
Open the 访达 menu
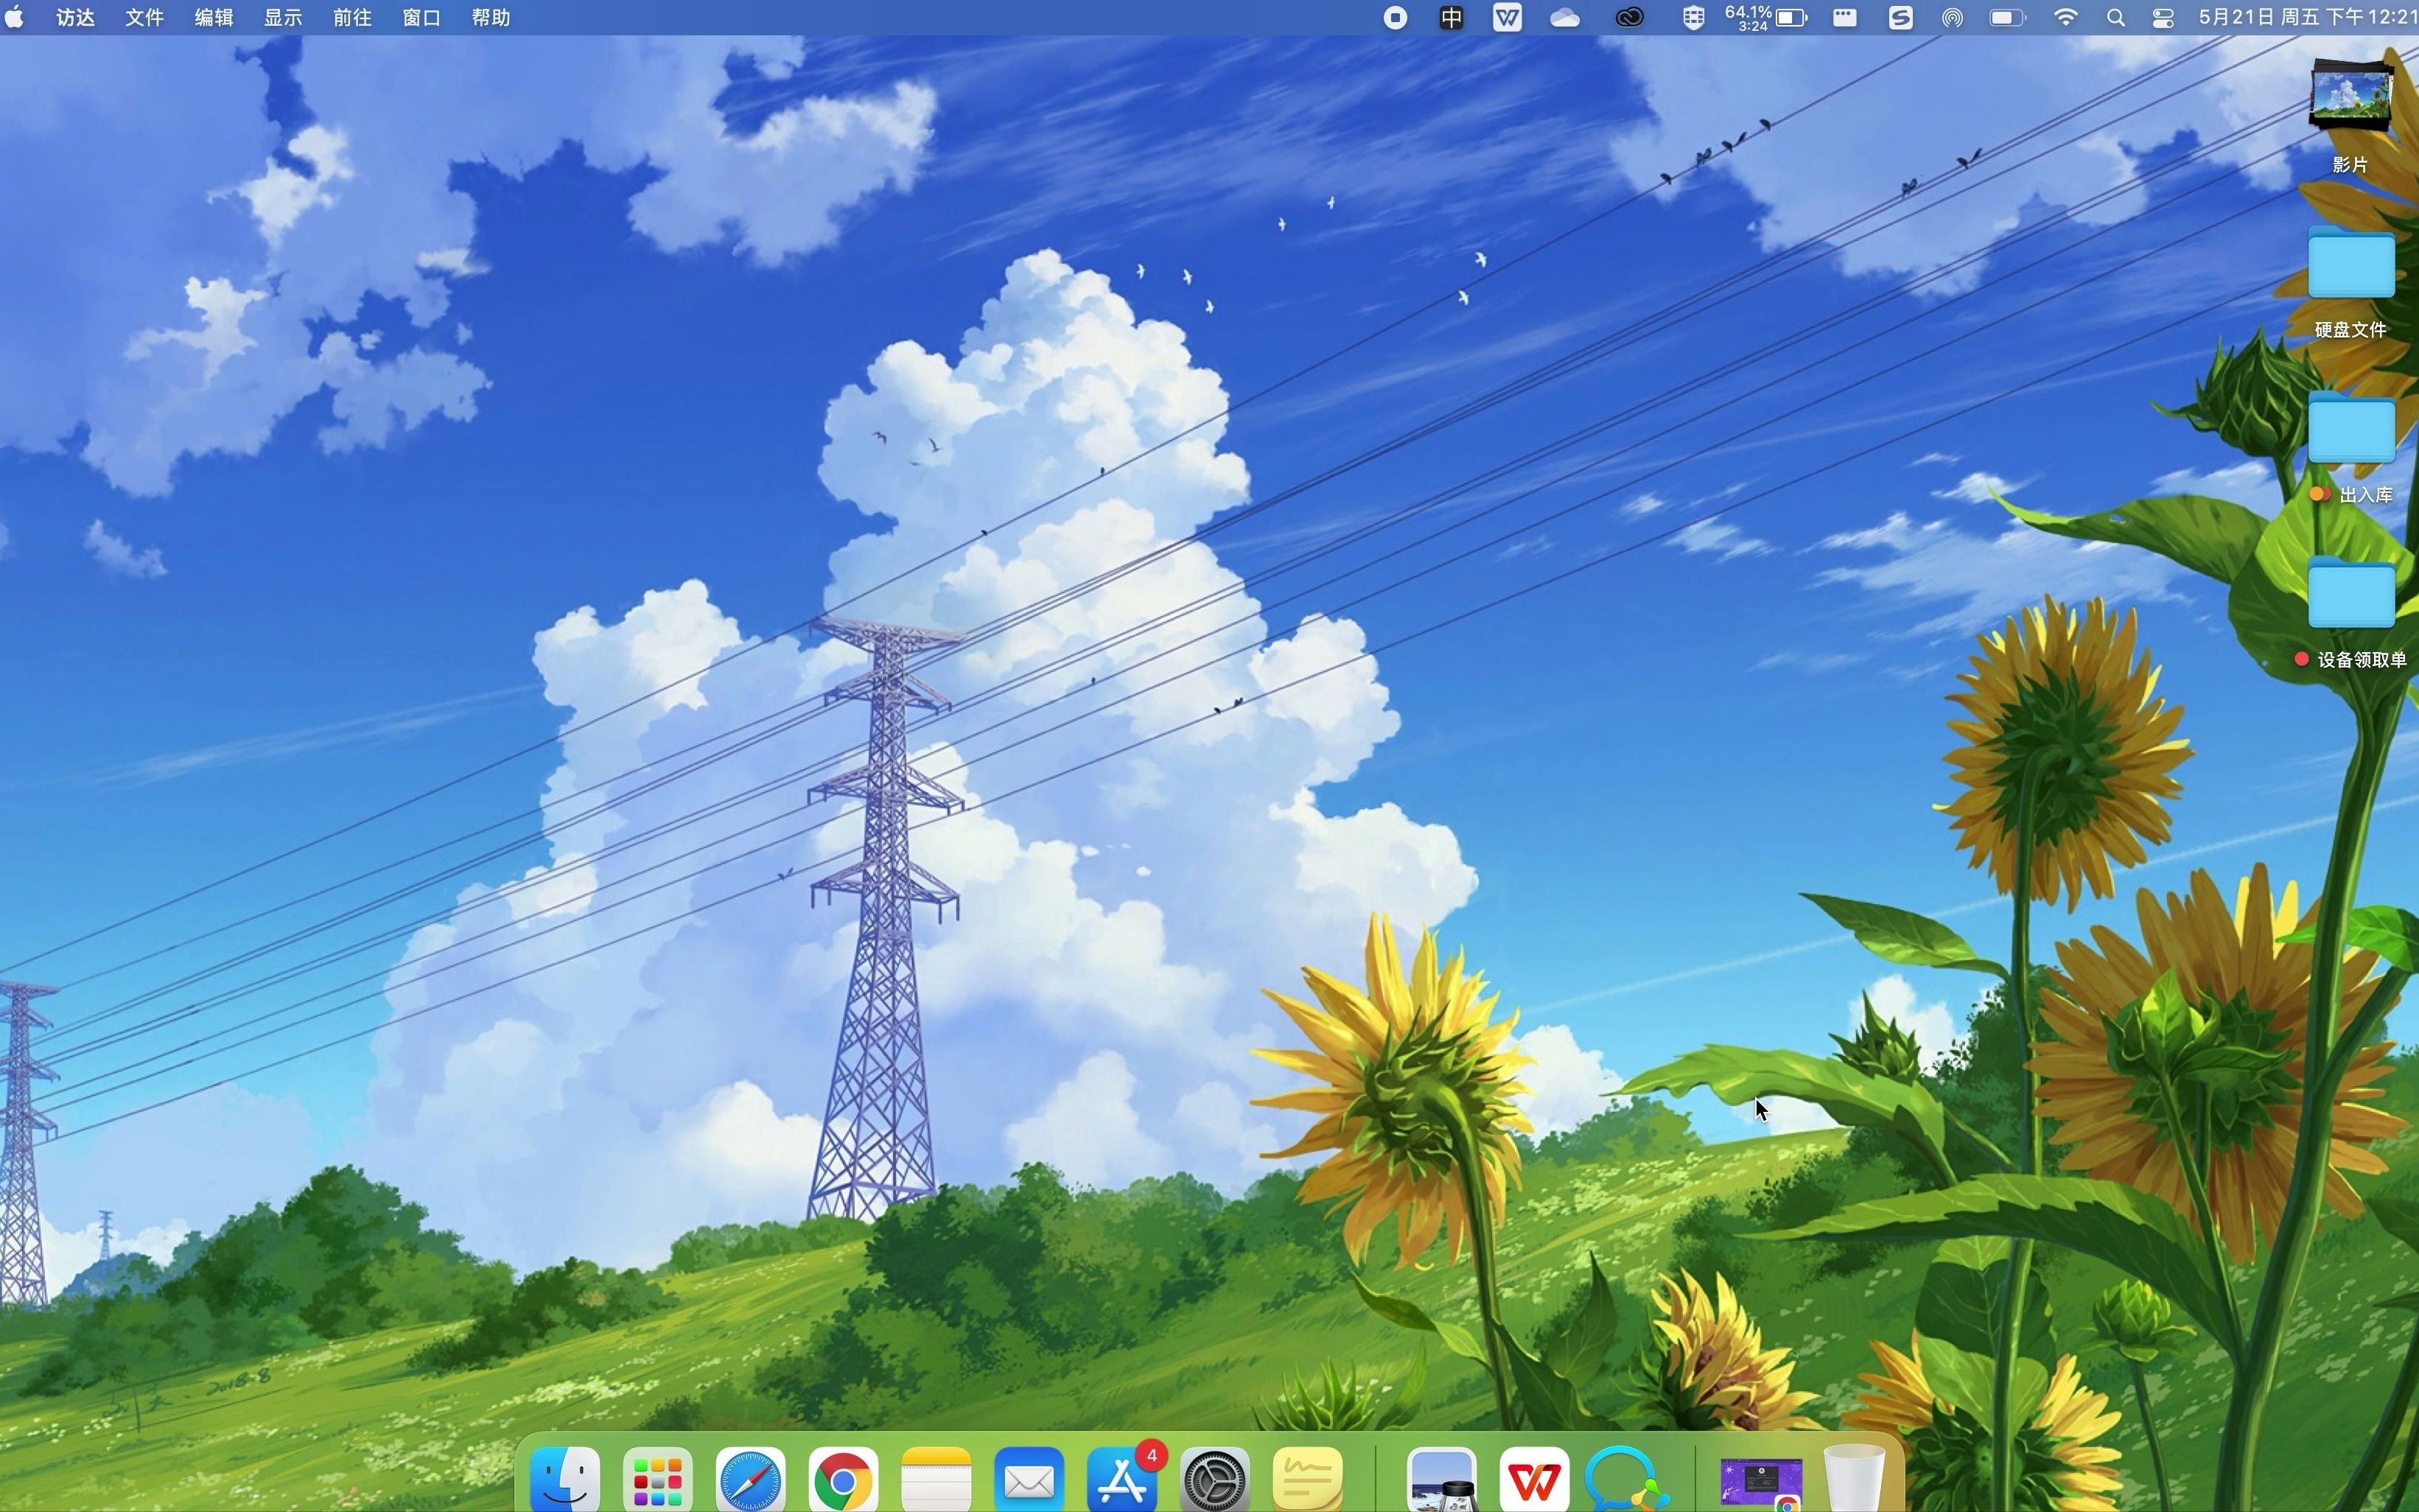pos(75,17)
